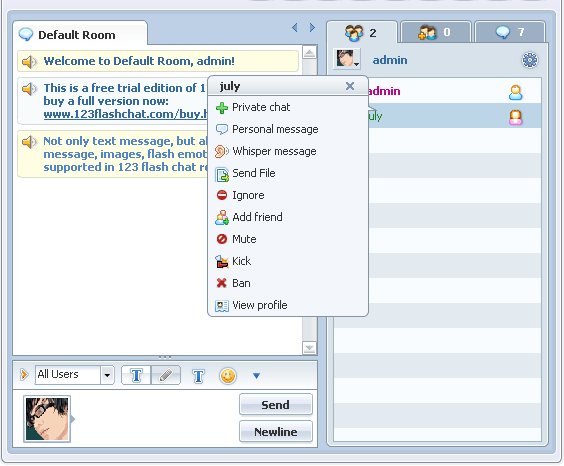Click the orange arrow beside All Users
Image resolution: width=564 pixels, height=466 pixels.
[24, 375]
